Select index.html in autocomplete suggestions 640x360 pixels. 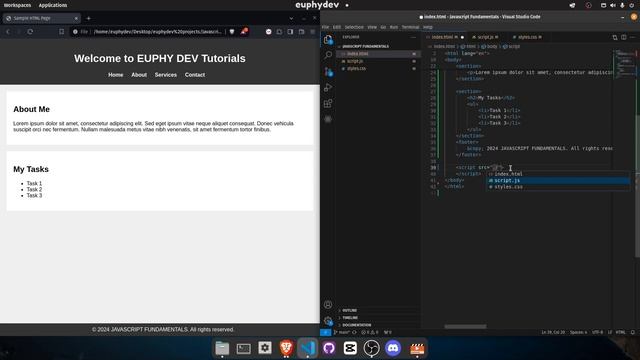(558, 174)
